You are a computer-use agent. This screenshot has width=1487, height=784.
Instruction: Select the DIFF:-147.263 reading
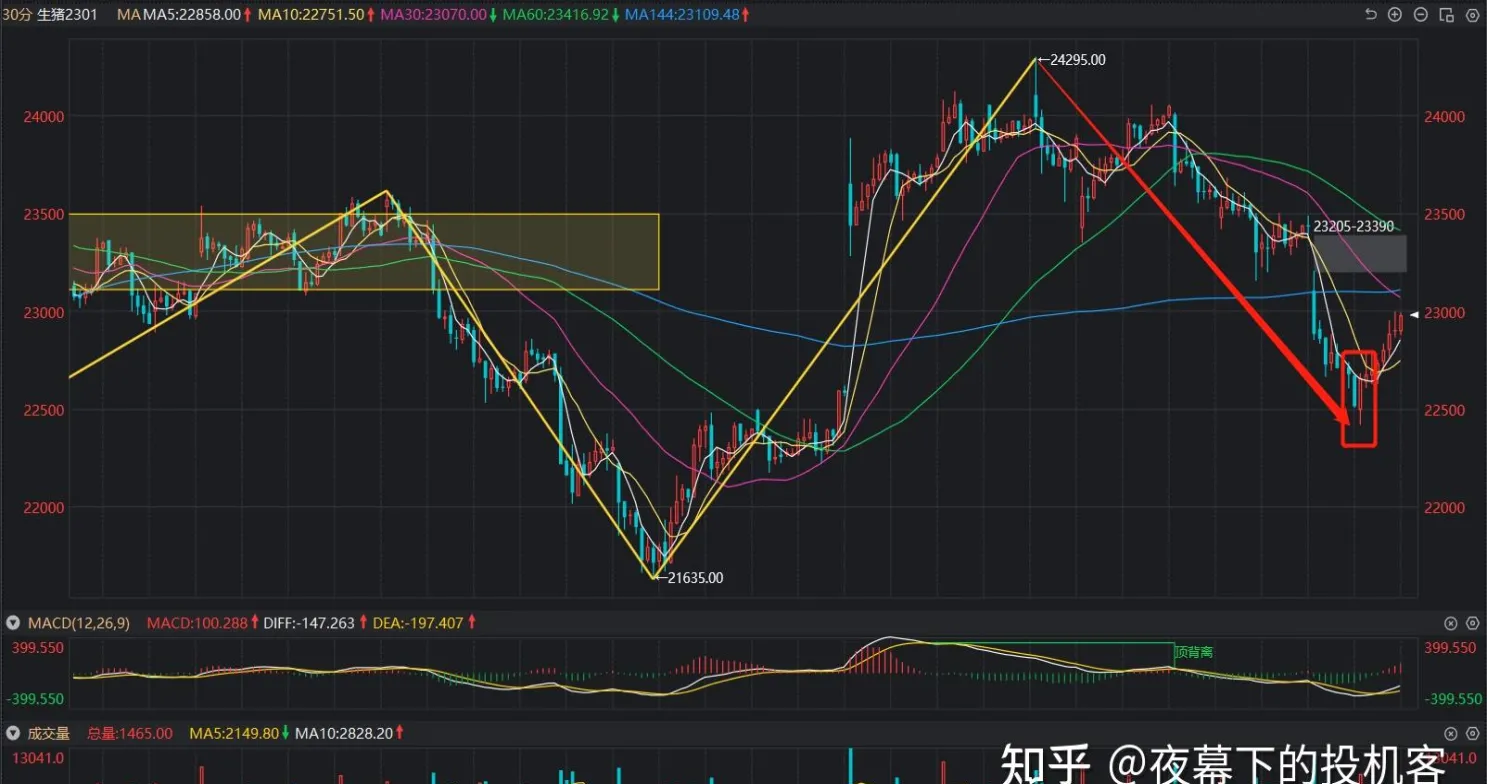click(309, 623)
